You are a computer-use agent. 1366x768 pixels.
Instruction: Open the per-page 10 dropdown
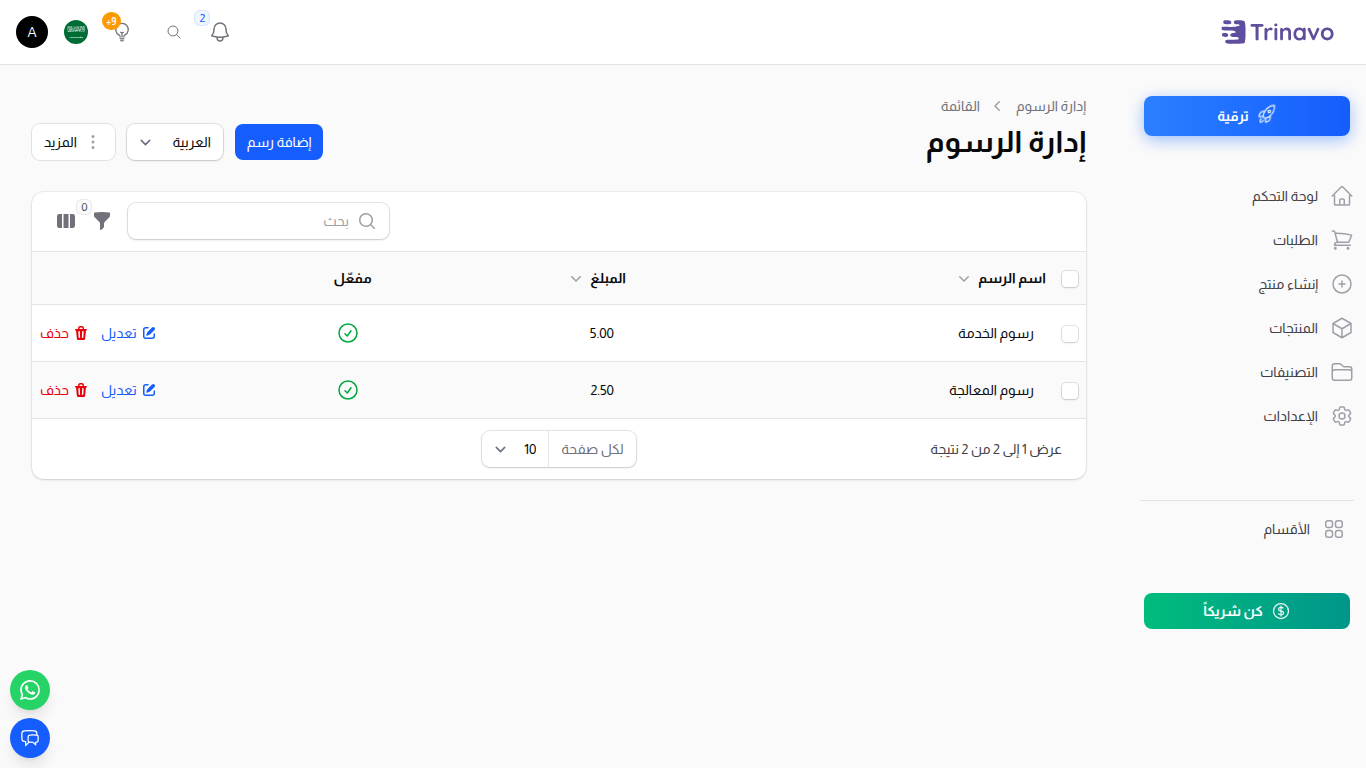point(515,449)
